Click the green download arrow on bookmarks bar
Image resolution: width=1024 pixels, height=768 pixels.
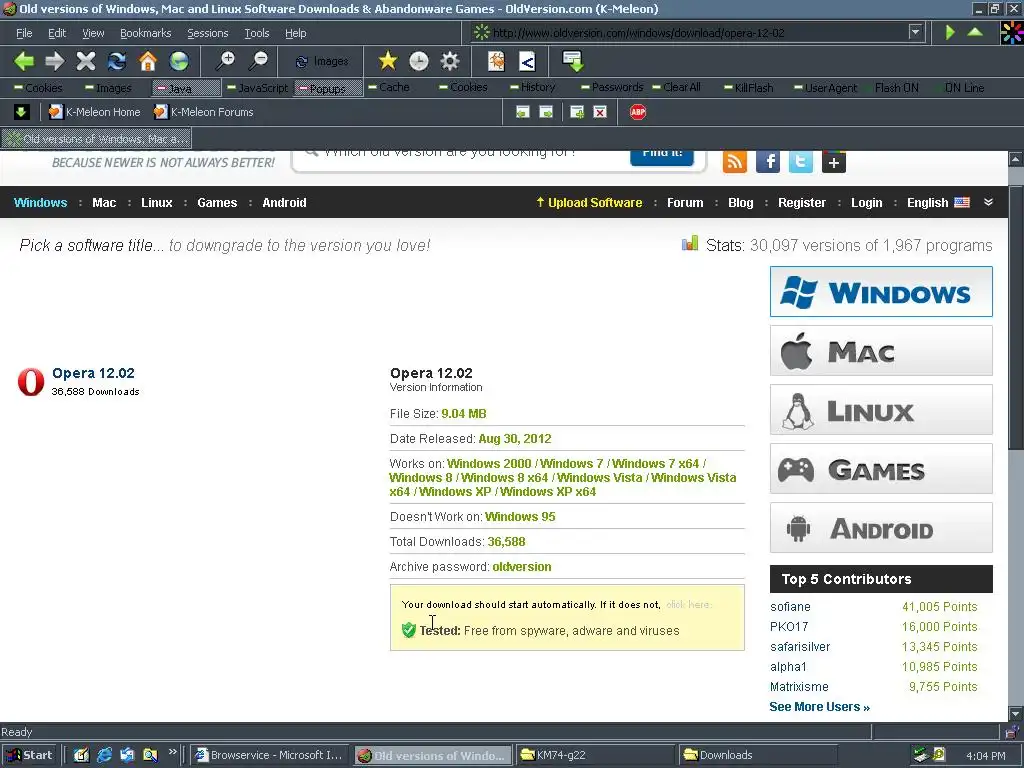click(x=22, y=112)
